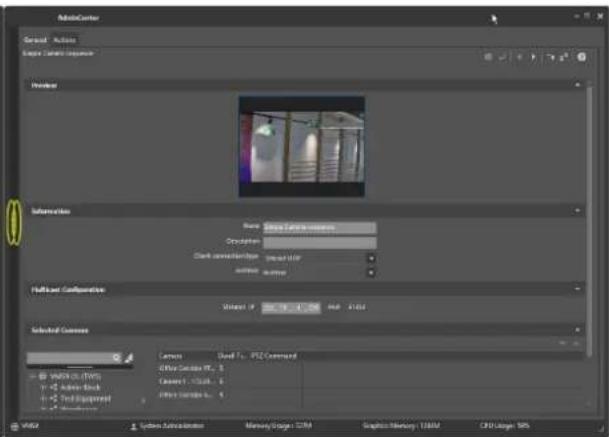Click the Name text field
This screenshot has width=609, height=437.
(320, 227)
